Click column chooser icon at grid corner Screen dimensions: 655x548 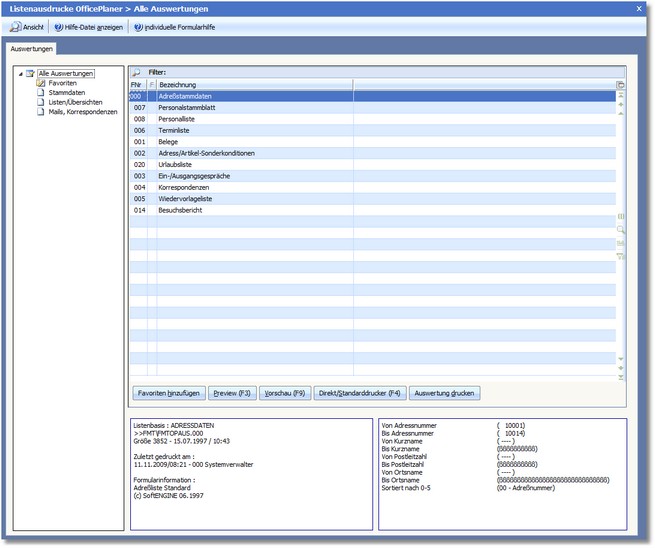[x=620, y=85]
